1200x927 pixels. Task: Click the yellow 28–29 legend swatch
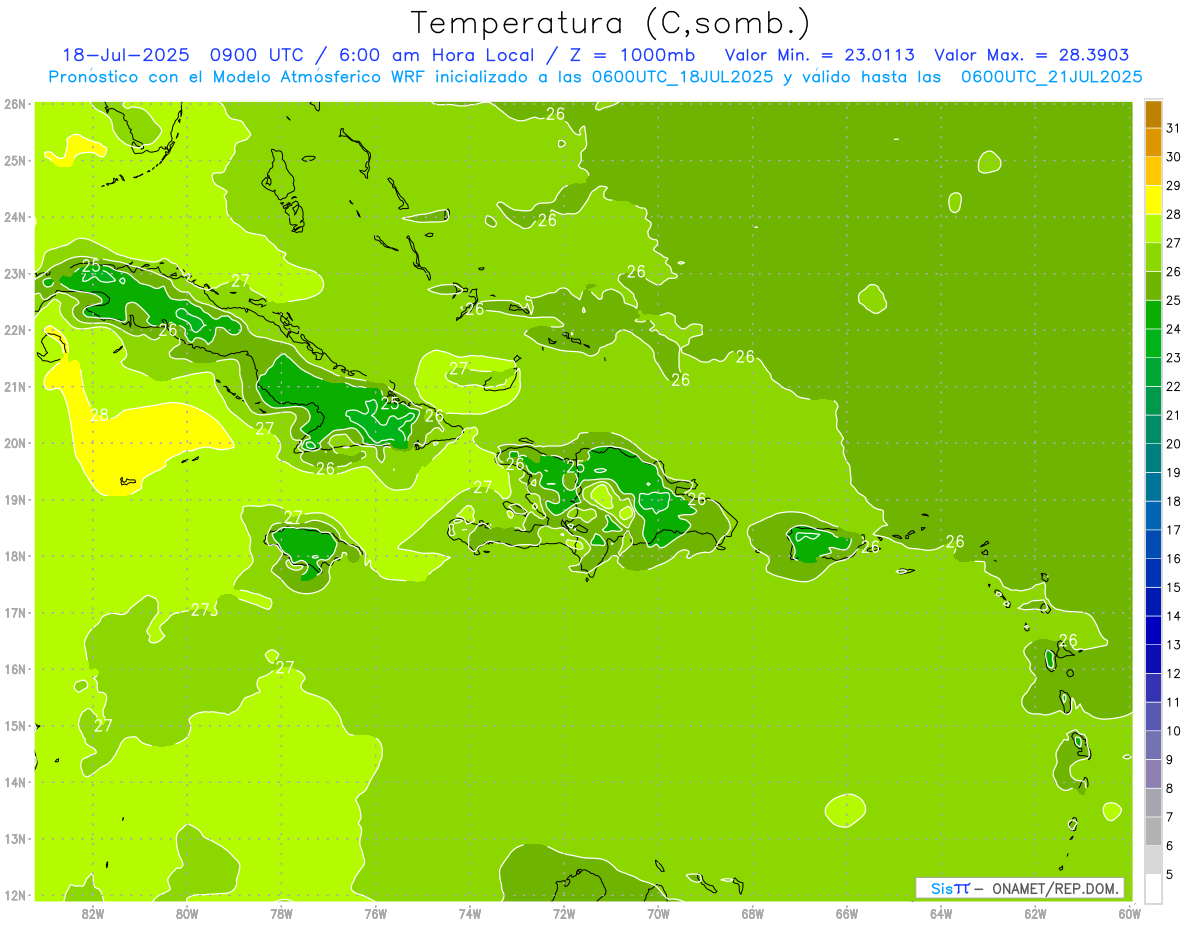pos(1153,200)
